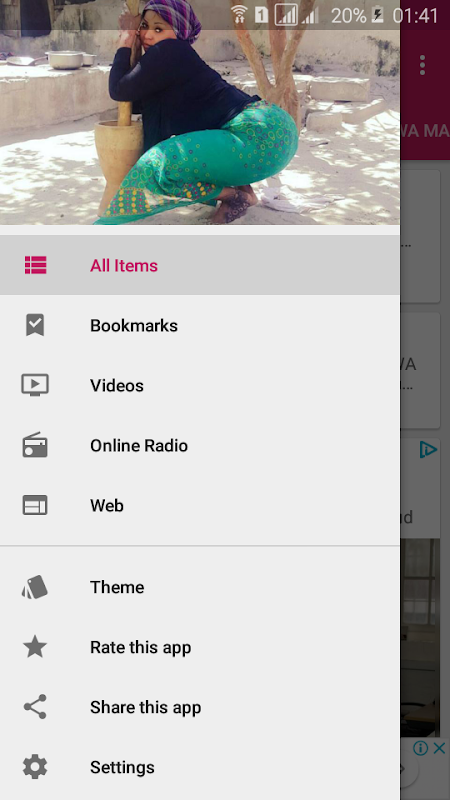Viewport: 450px width, 800px height.
Task: Tap the 20% battery percentage text
Action: click(x=349, y=16)
